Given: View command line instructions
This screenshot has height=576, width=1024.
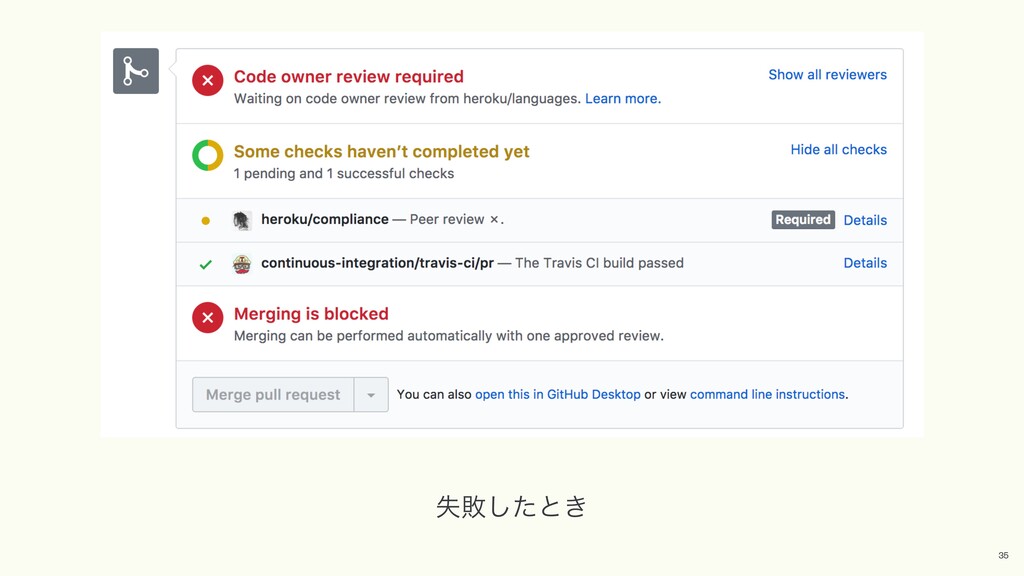Looking at the screenshot, I should [x=767, y=395].
